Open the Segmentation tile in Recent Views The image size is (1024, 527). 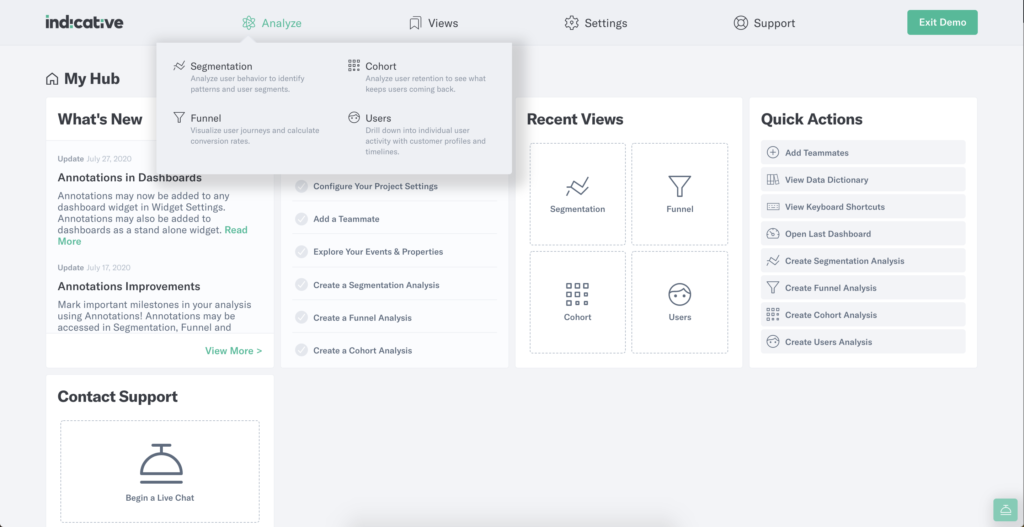point(577,194)
